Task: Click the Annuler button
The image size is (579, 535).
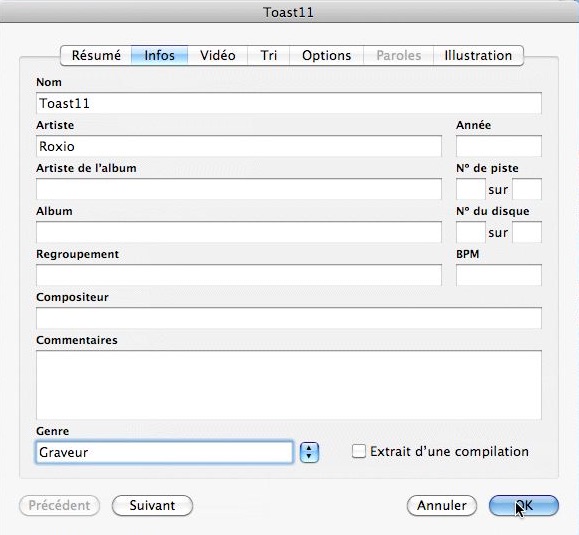Action: tap(442, 505)
